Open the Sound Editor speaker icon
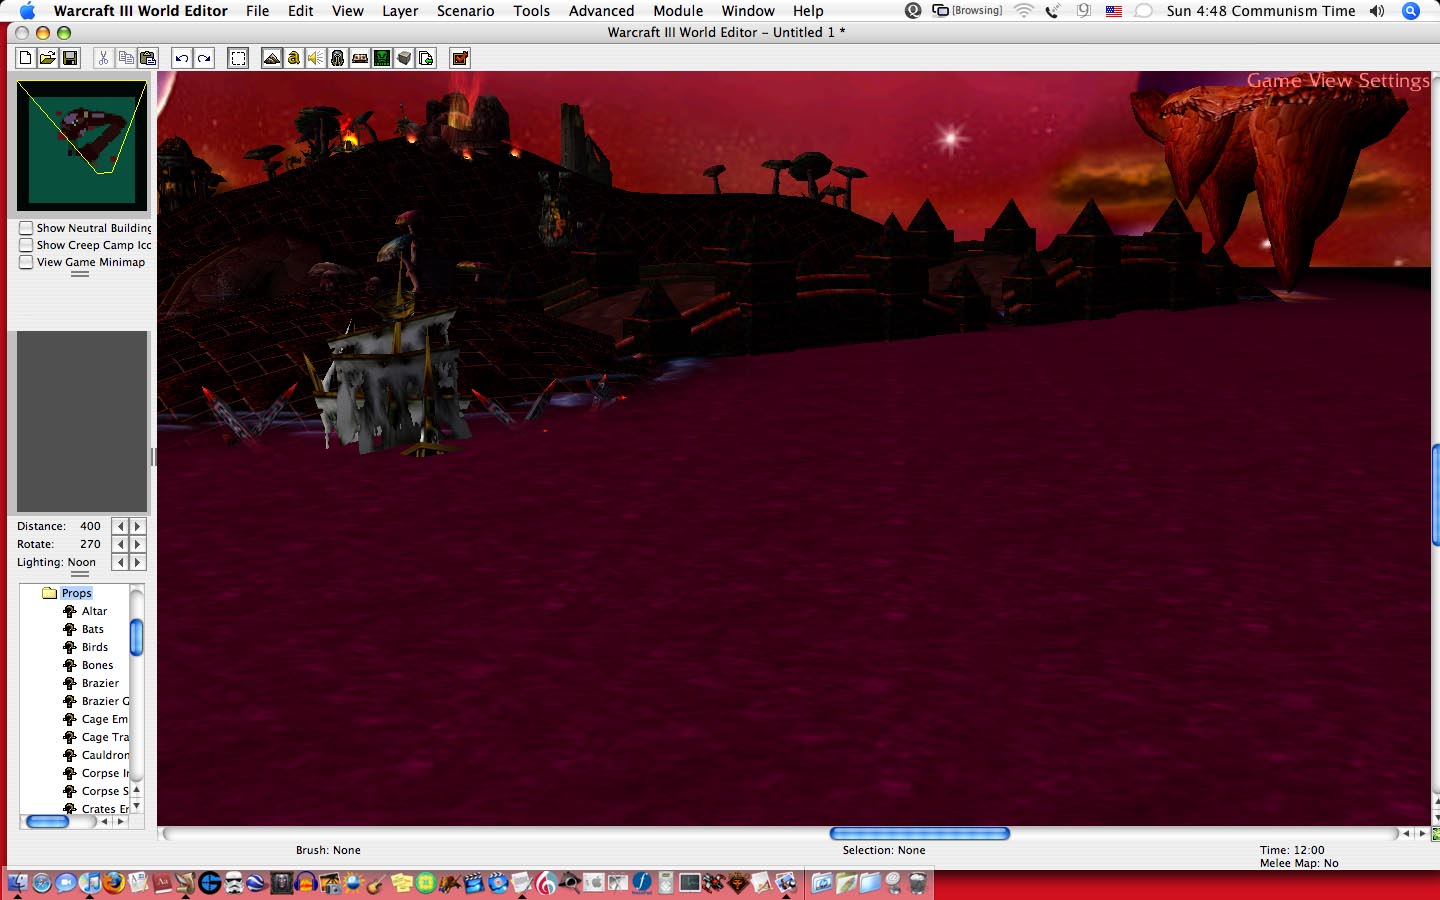 click(x=315, y=58)
